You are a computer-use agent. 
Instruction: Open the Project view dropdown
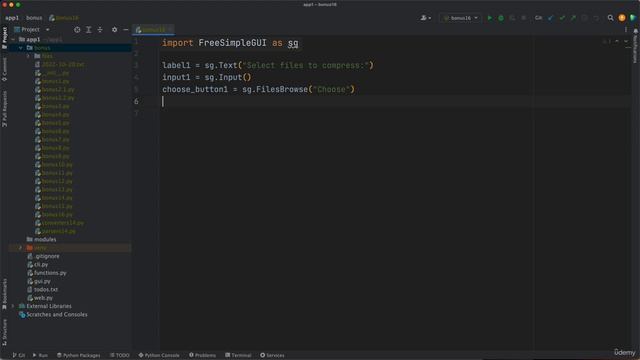pos(31,29)
